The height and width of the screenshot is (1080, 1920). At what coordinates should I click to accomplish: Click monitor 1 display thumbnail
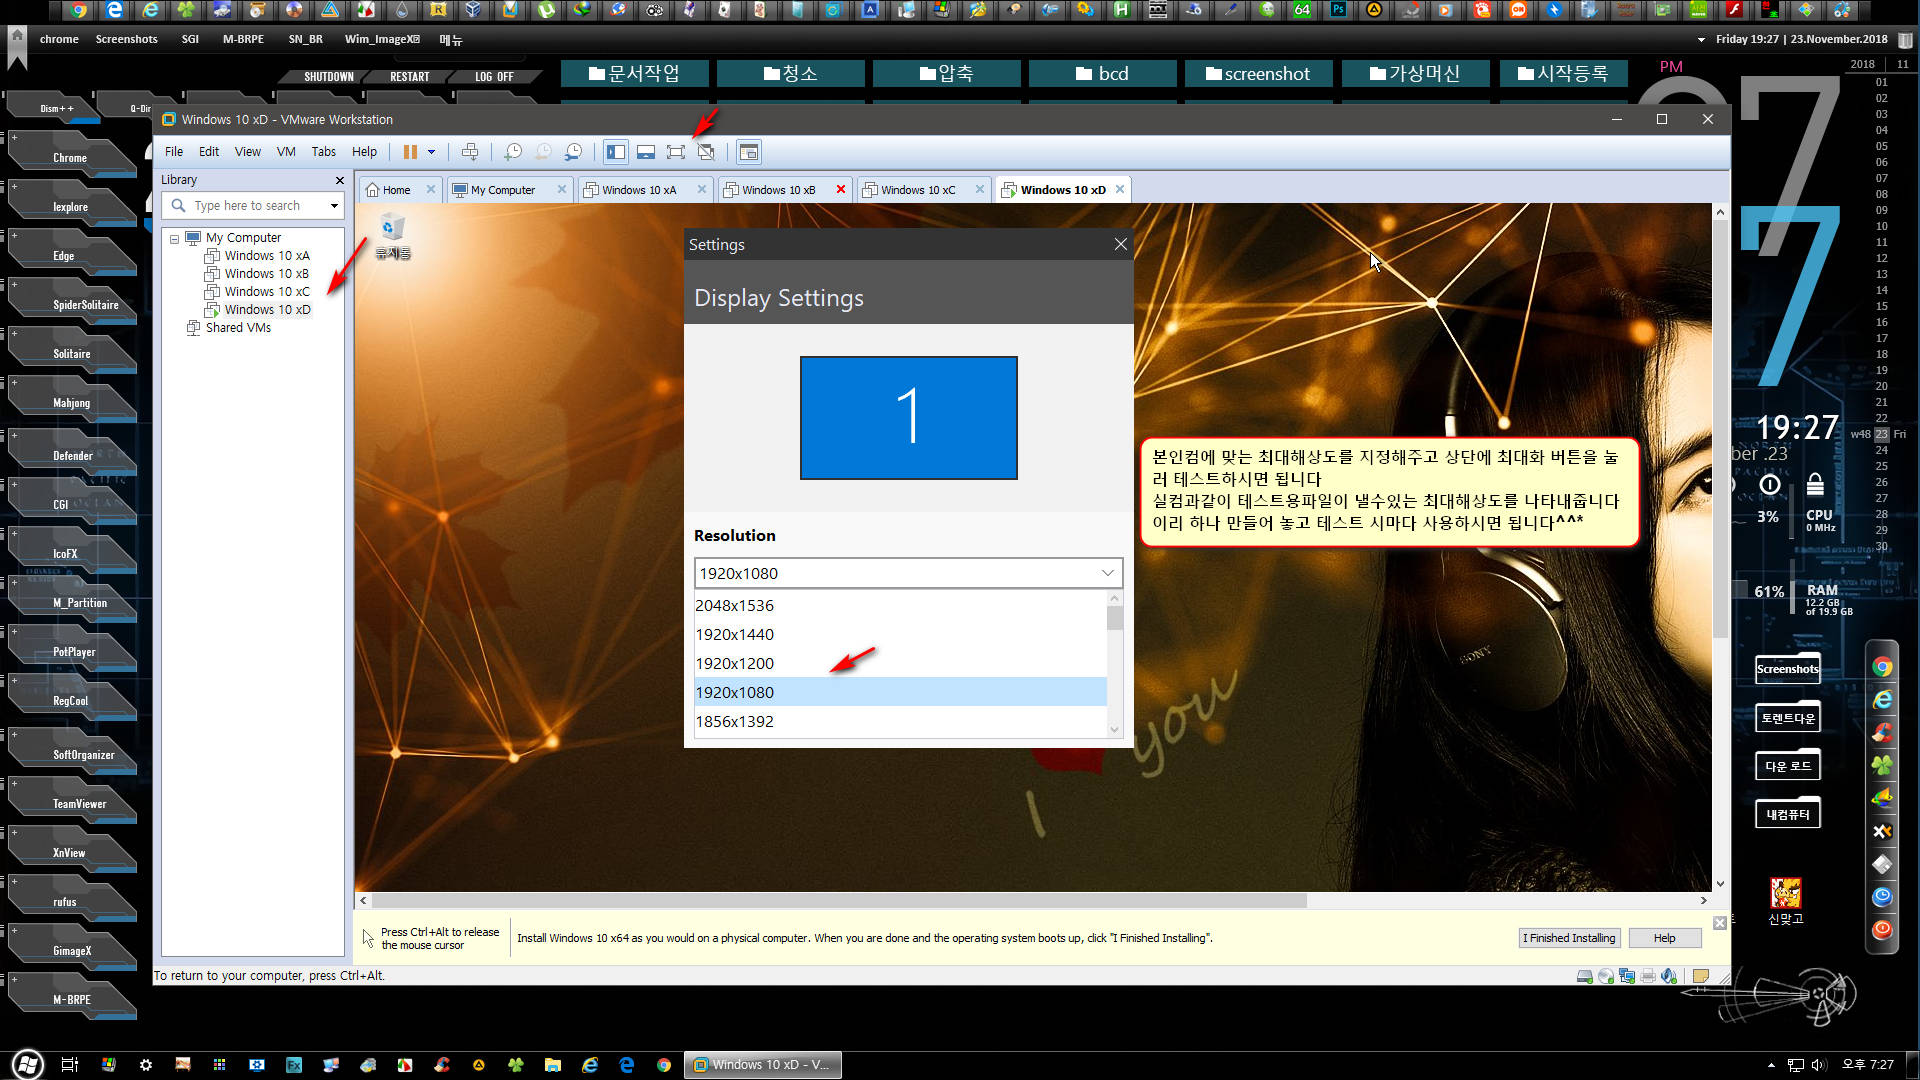click(x=908, y=418)
